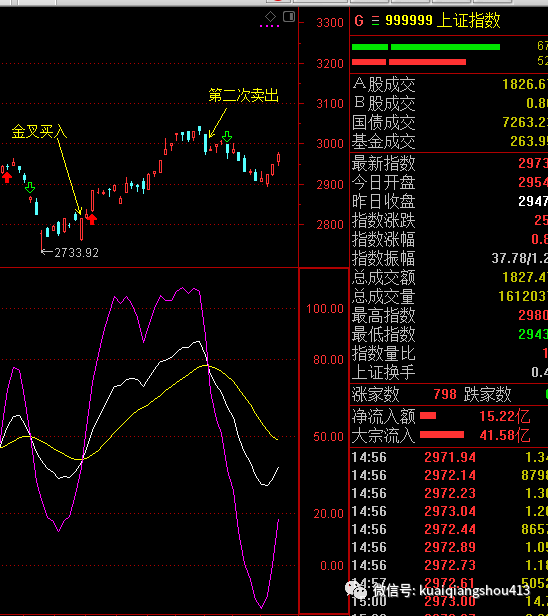Click the 7263 bond turnover value
548x616 pixels.
point(525,122)
